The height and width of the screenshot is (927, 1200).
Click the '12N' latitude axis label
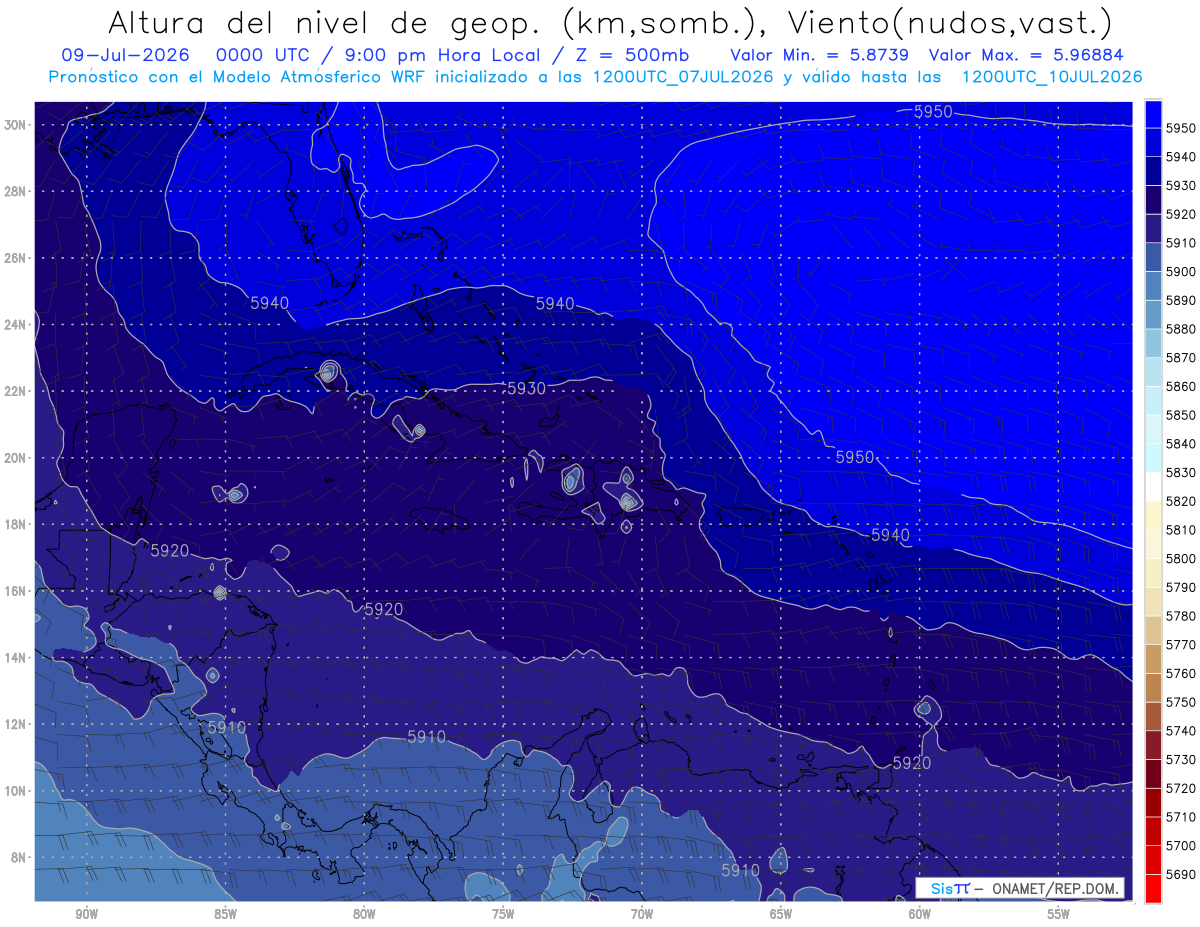14,724
